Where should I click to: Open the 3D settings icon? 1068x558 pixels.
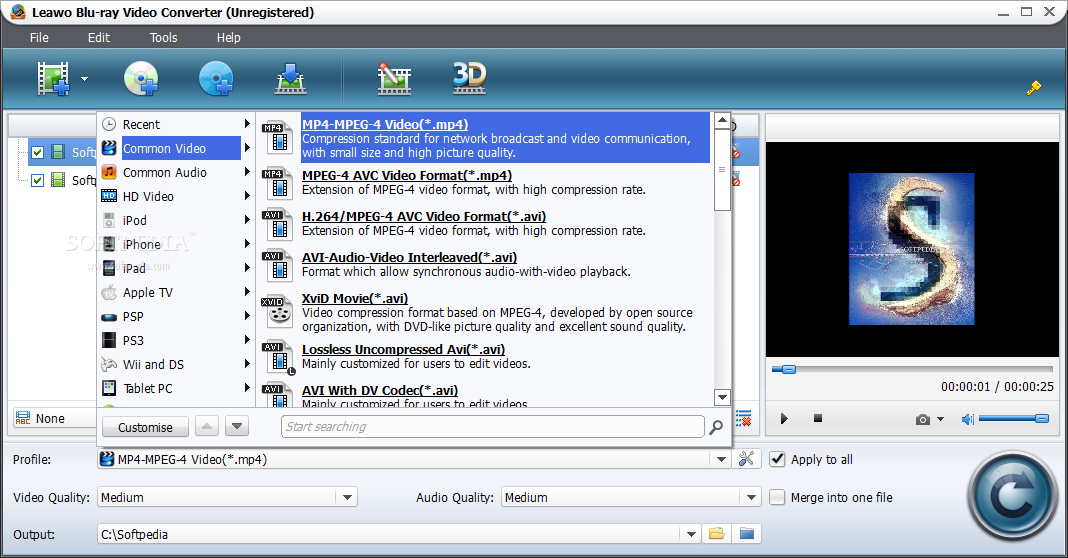[470, 78]
